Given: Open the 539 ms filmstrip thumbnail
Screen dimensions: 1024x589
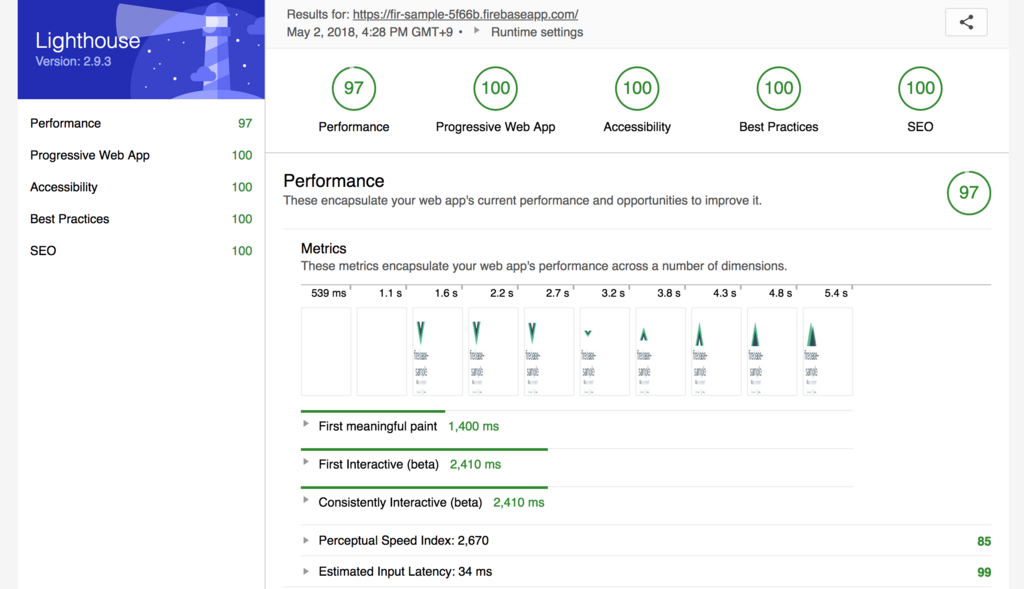Looking at the screenshot, I should 326,351.
